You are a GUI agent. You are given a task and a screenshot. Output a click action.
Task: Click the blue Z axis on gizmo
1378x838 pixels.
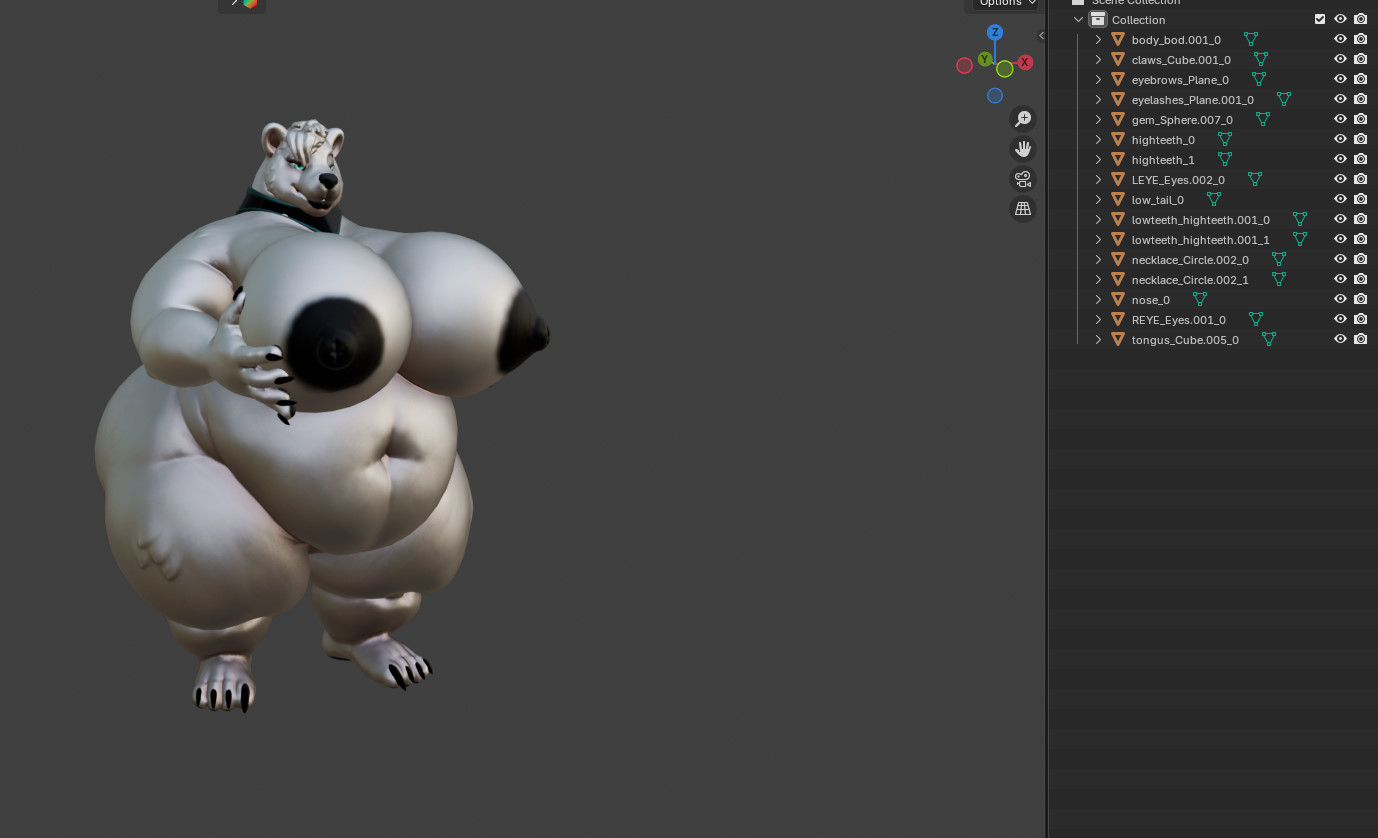[x=995, y=32]
